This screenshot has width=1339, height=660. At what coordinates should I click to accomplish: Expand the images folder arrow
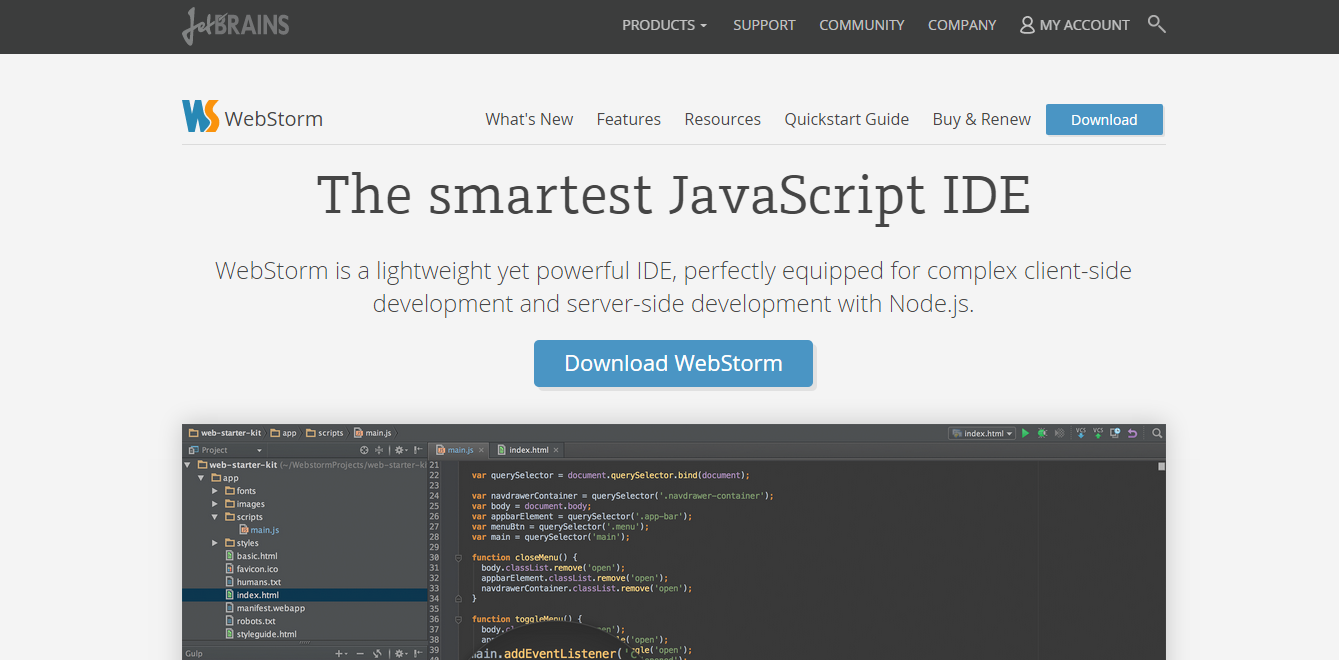(214, 504)
